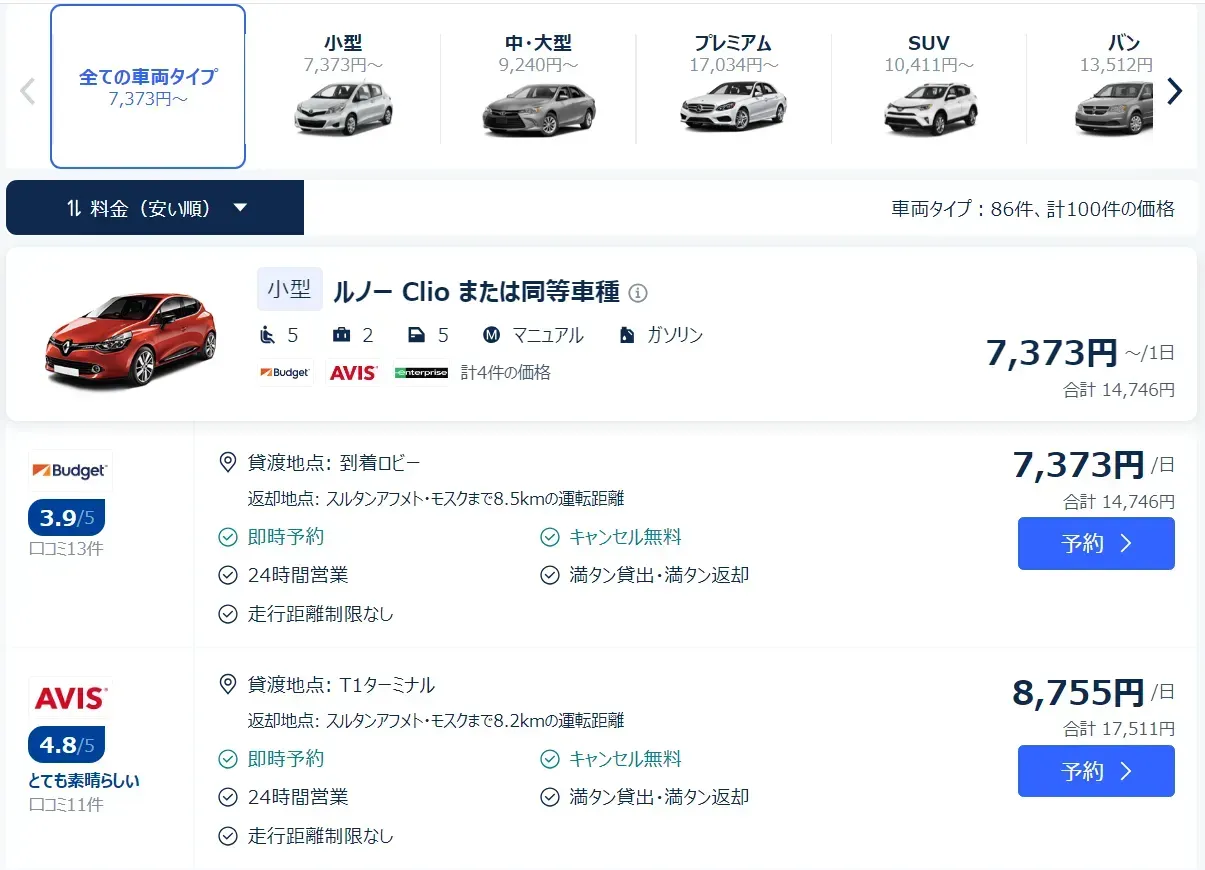The image size is (1205, 870).
Task: Click the location pin icon for 到着ロビー pickup
Action: (227, 463)
